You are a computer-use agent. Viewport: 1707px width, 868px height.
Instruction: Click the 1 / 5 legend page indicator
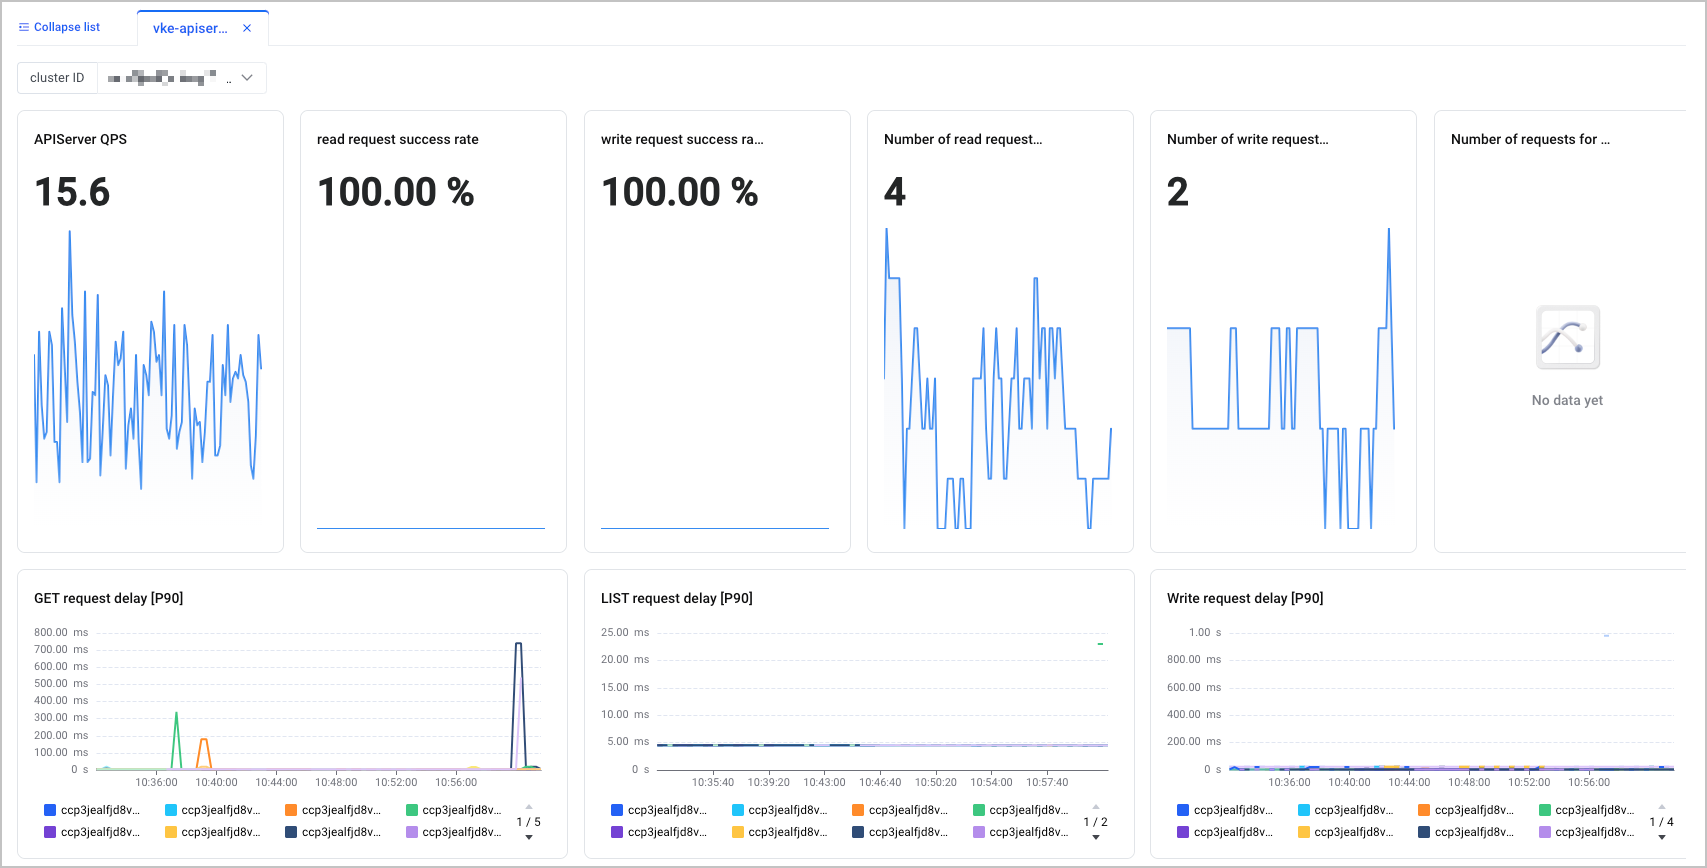tap(529, 822)
